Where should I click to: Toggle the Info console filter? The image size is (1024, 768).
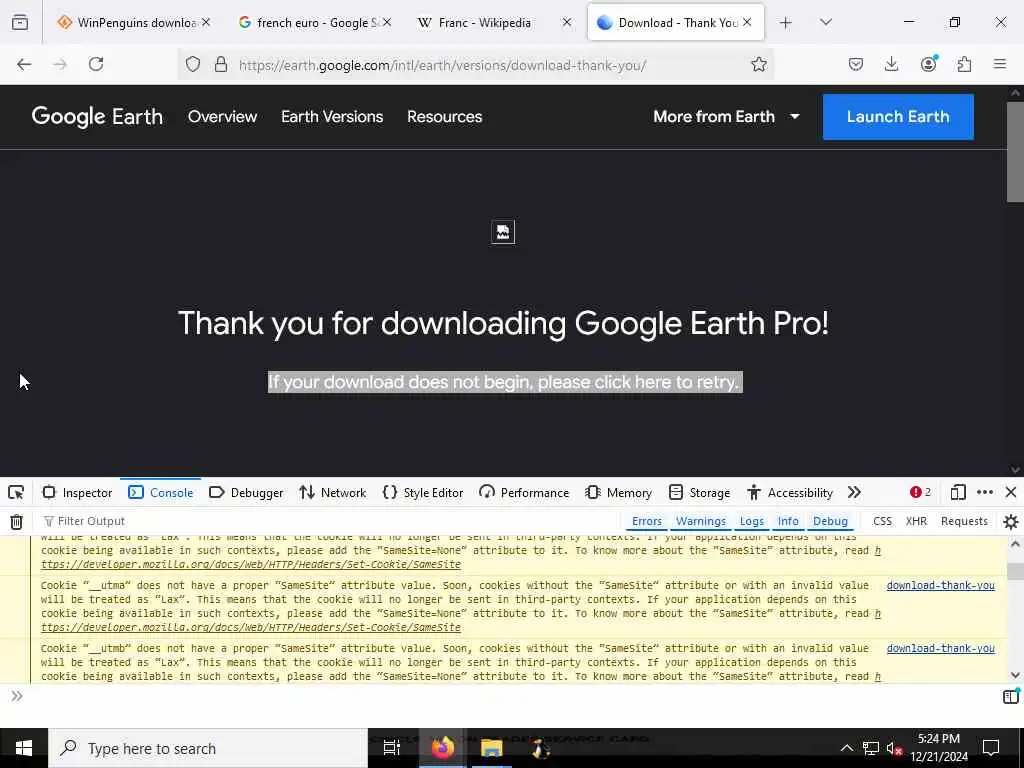(788, 521)
